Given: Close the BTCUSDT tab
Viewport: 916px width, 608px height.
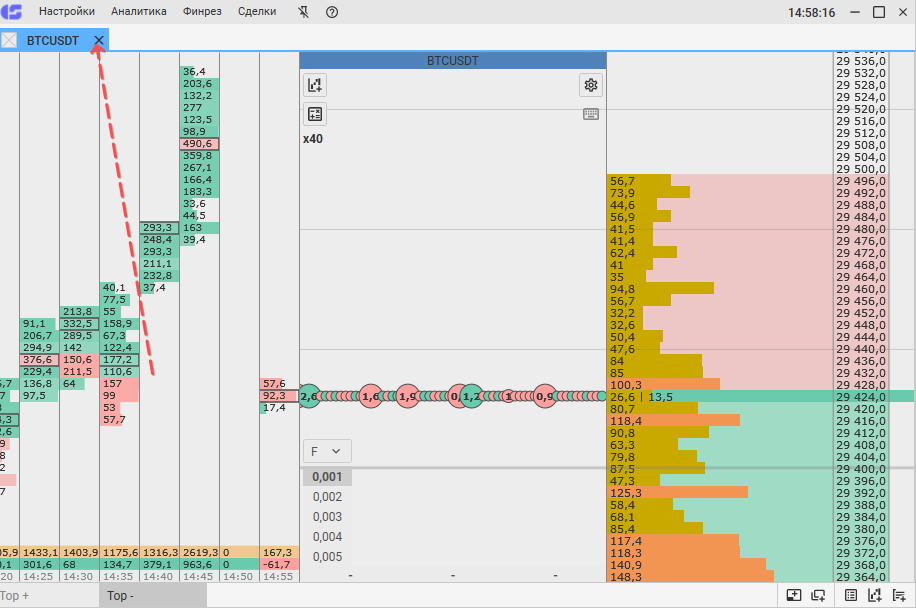Looking at the screenshot, I should (99, 40).
